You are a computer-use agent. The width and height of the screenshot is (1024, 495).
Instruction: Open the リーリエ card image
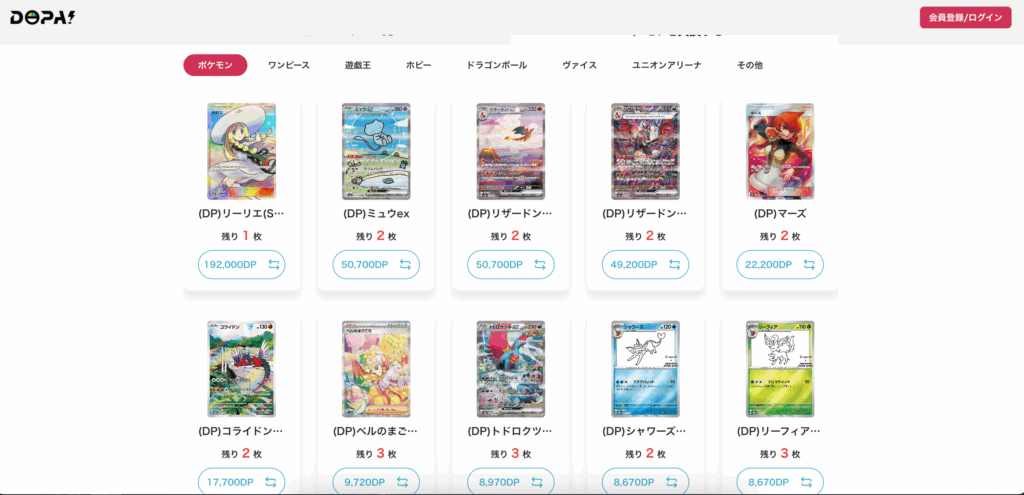[x=242, y=151]
